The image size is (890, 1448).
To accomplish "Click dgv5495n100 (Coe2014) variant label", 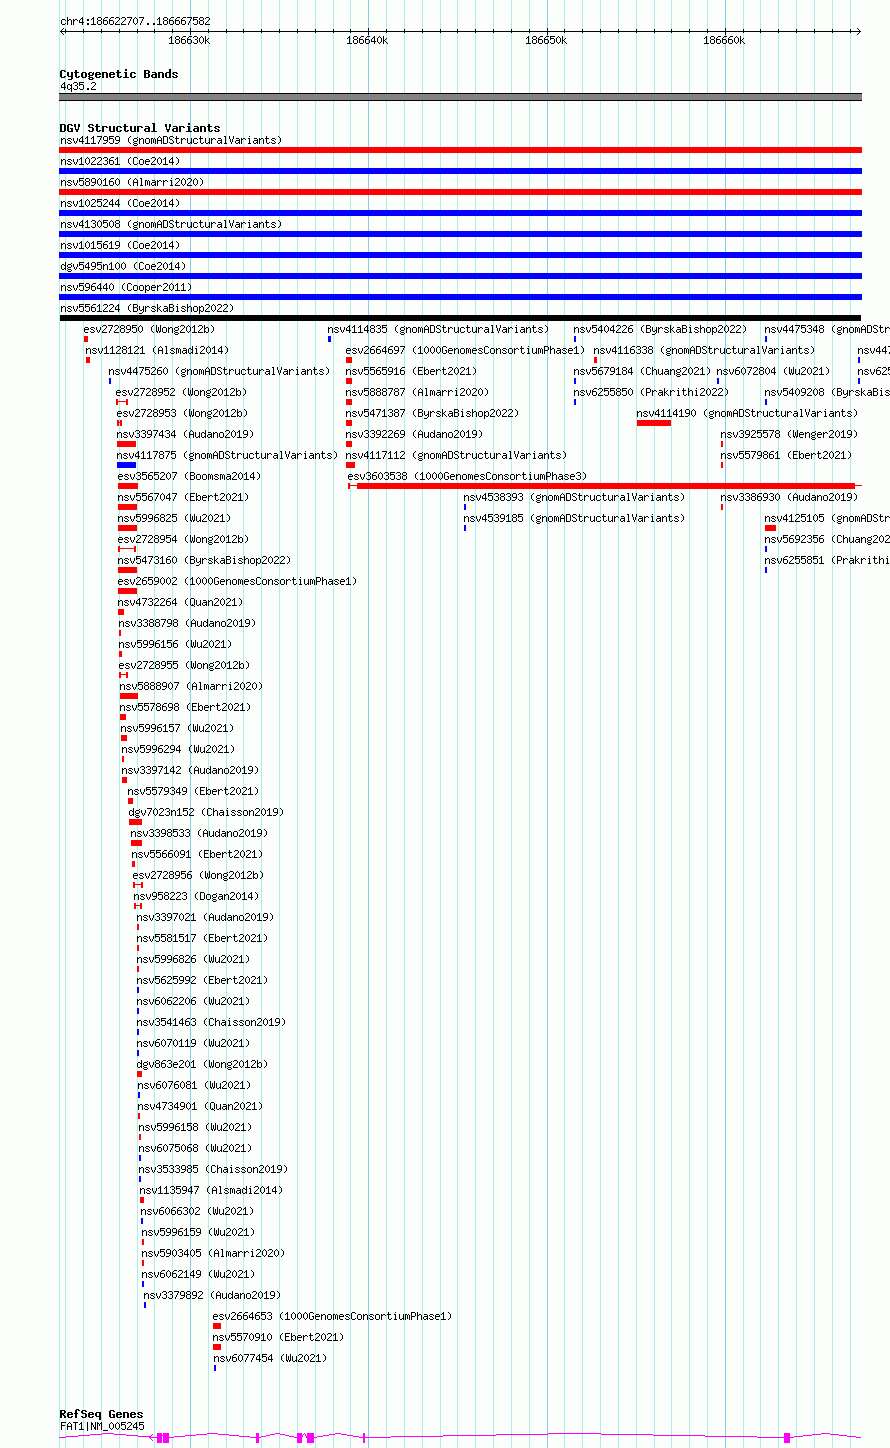I will point(123,266).
